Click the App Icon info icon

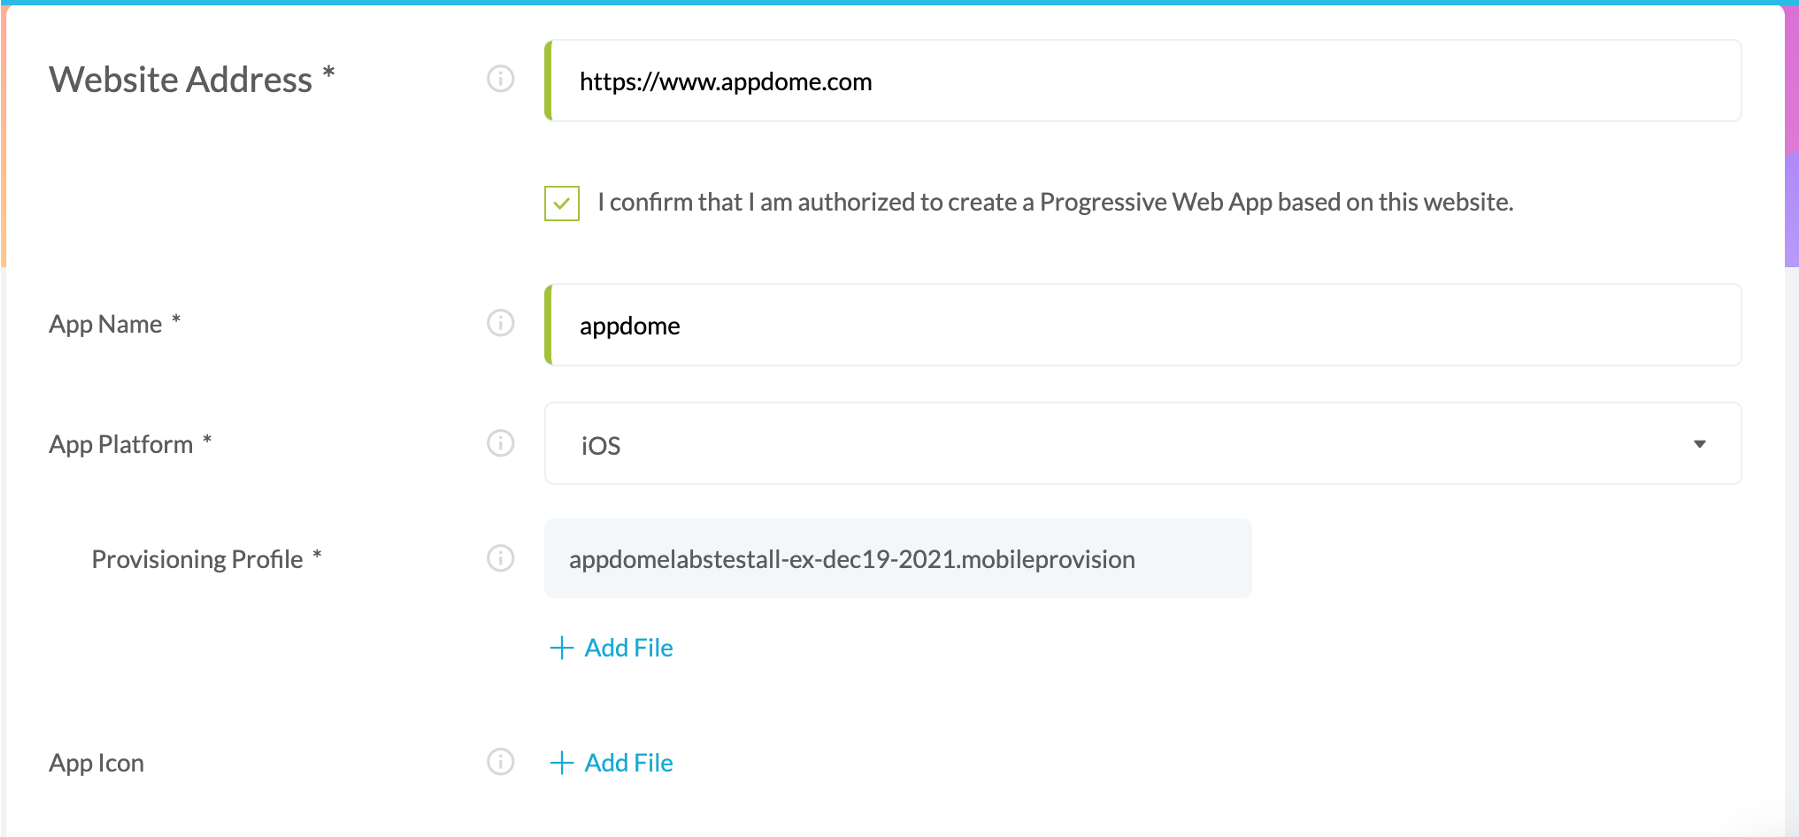[500, 762]
